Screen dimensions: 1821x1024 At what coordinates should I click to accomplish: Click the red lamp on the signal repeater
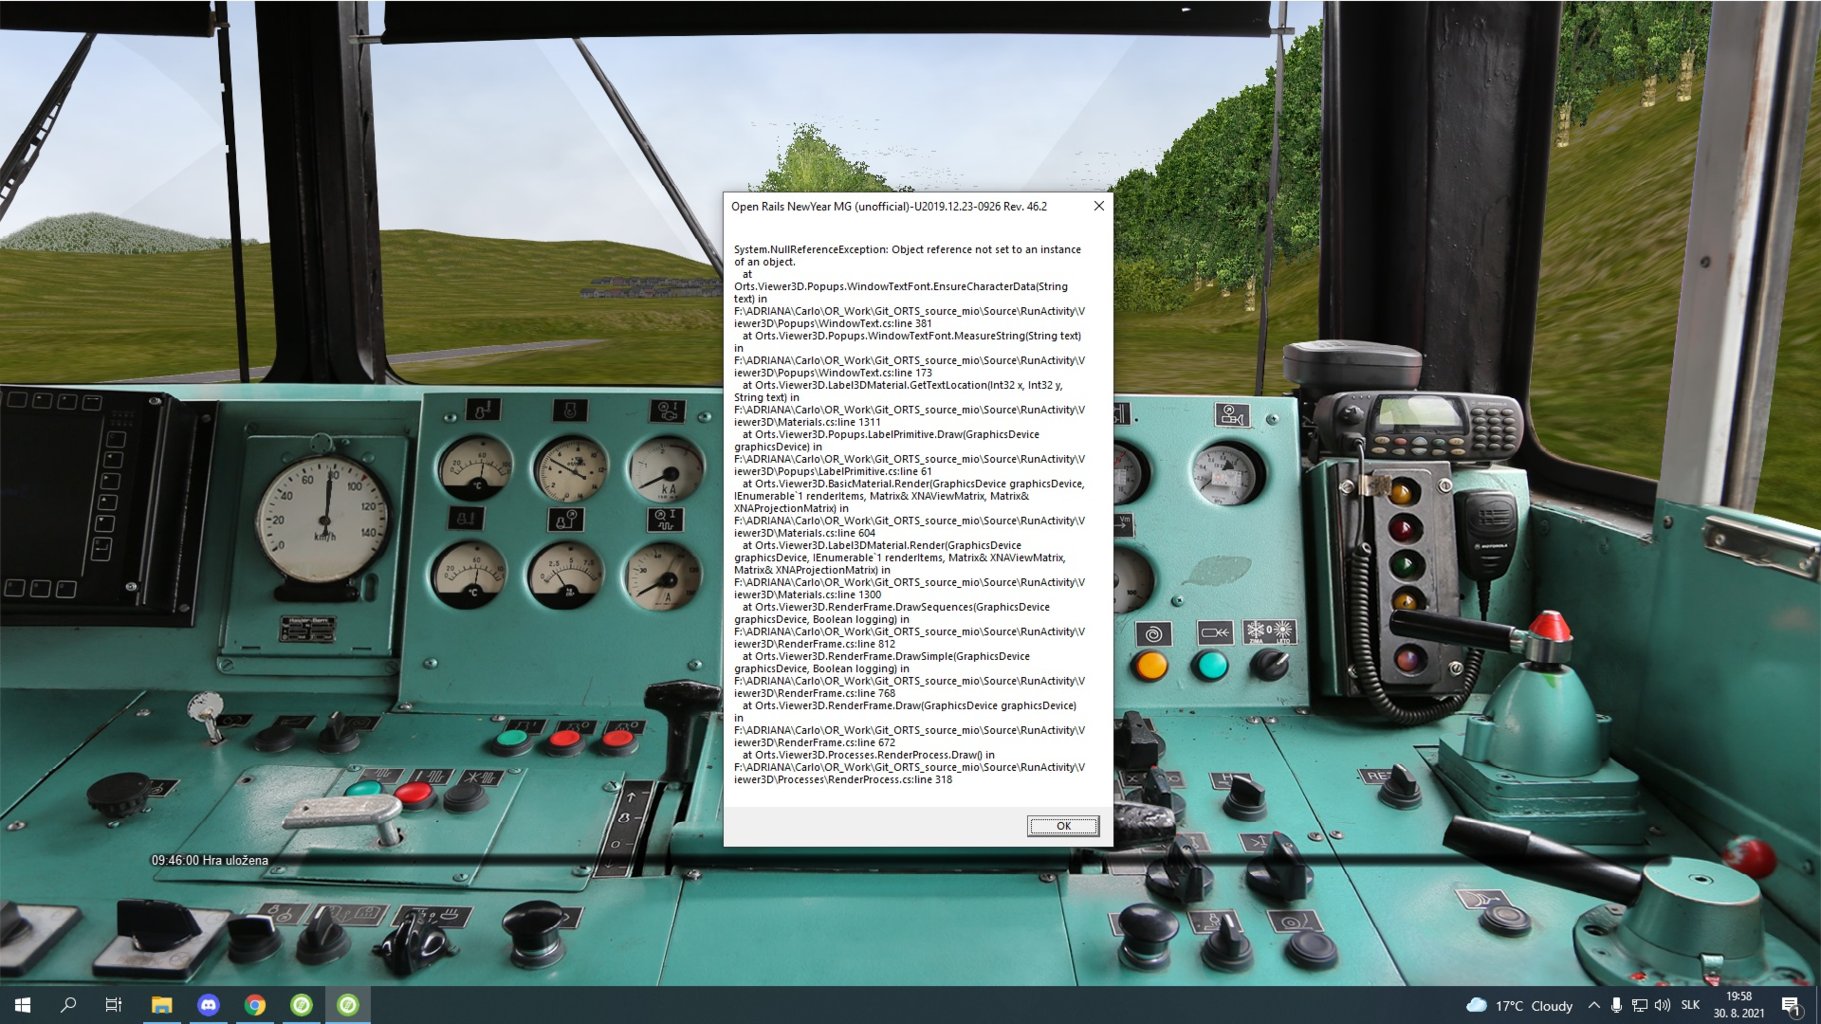tap(1404, 528)
